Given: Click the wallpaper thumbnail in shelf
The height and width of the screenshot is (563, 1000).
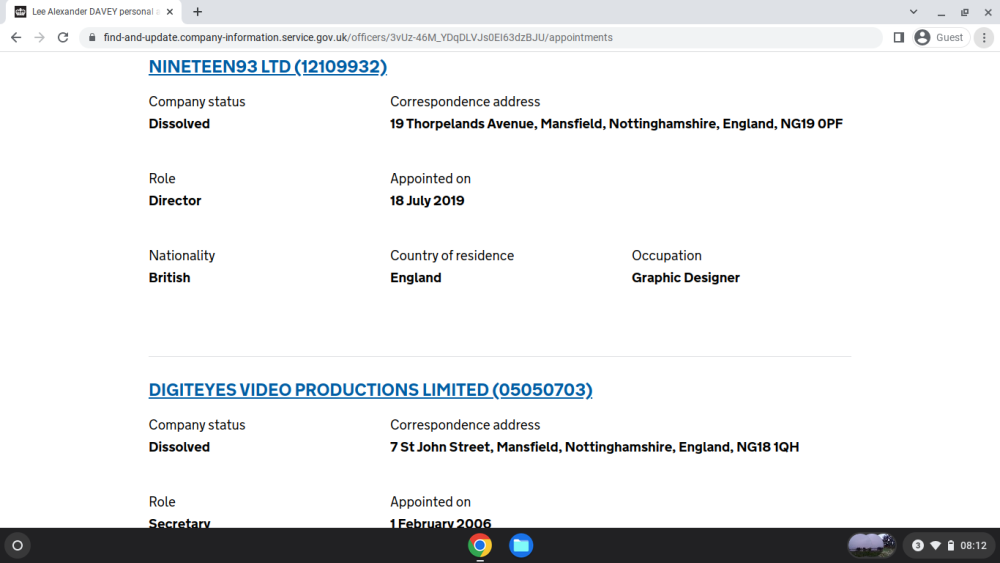Looking at the screenshot, I should 871,545.
